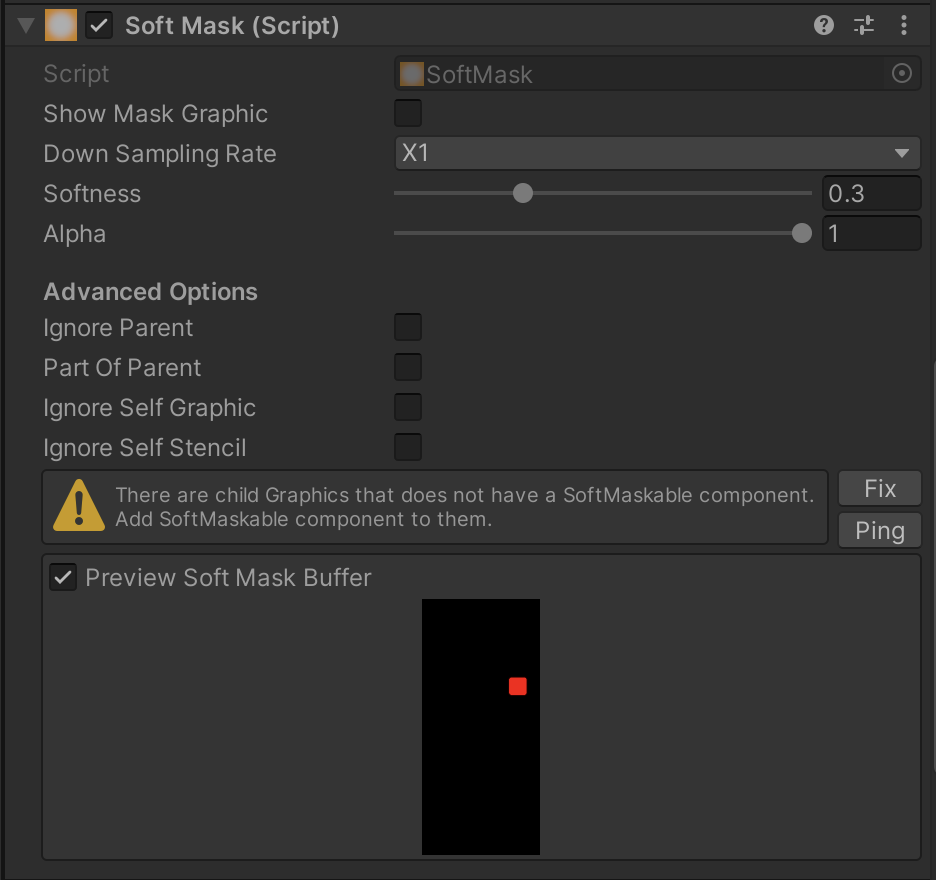936x880 pixels.
Task: Open the component context menu (three dots)
Action: [x=903, y=25]
